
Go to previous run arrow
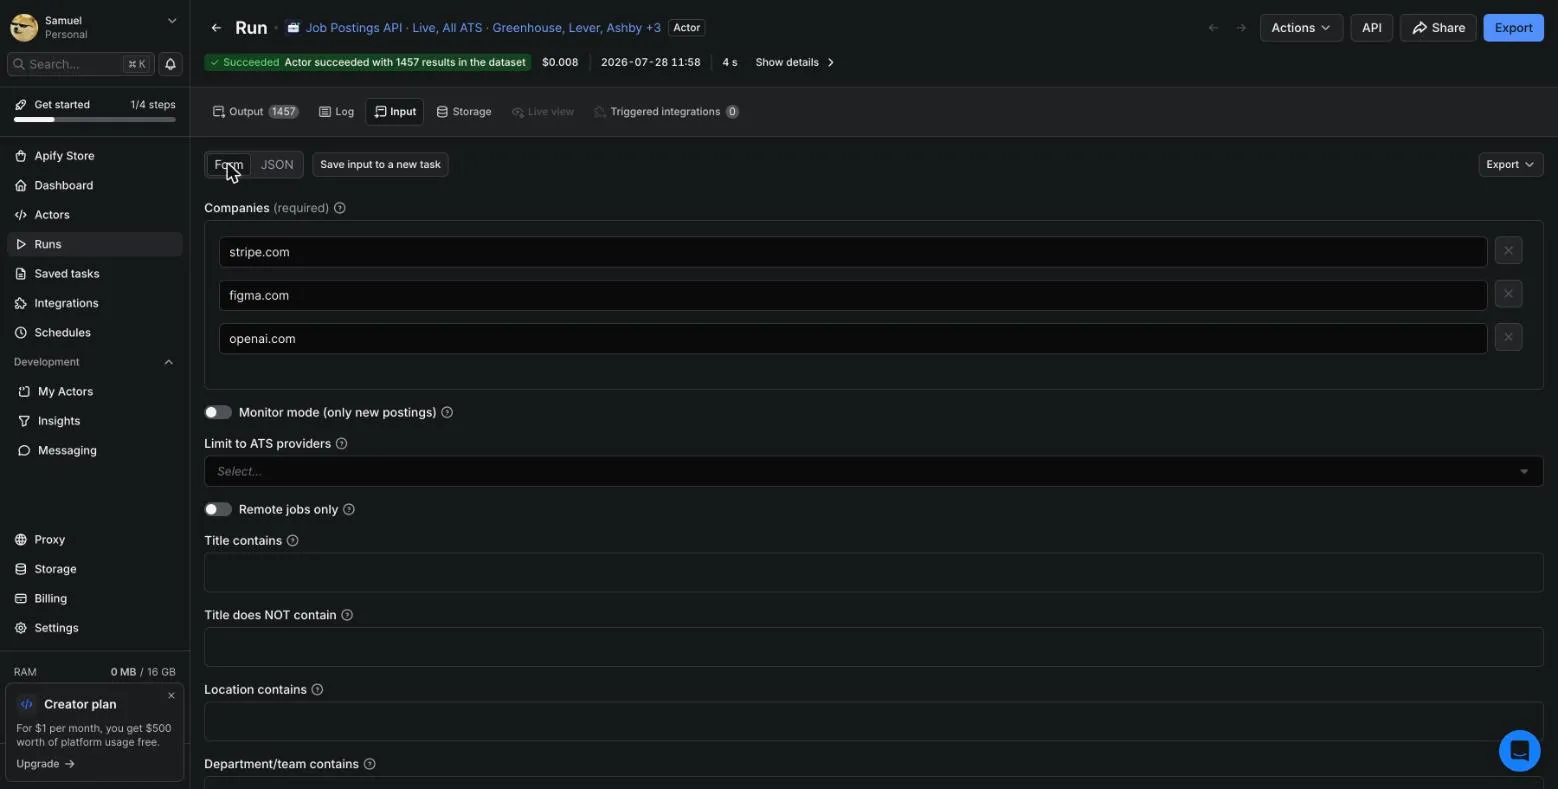click(1213, 28)
